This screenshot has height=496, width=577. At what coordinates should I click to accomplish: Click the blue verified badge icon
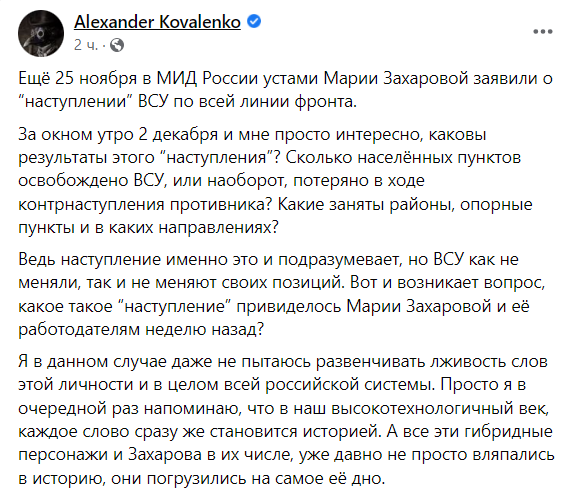pos(254,21)
